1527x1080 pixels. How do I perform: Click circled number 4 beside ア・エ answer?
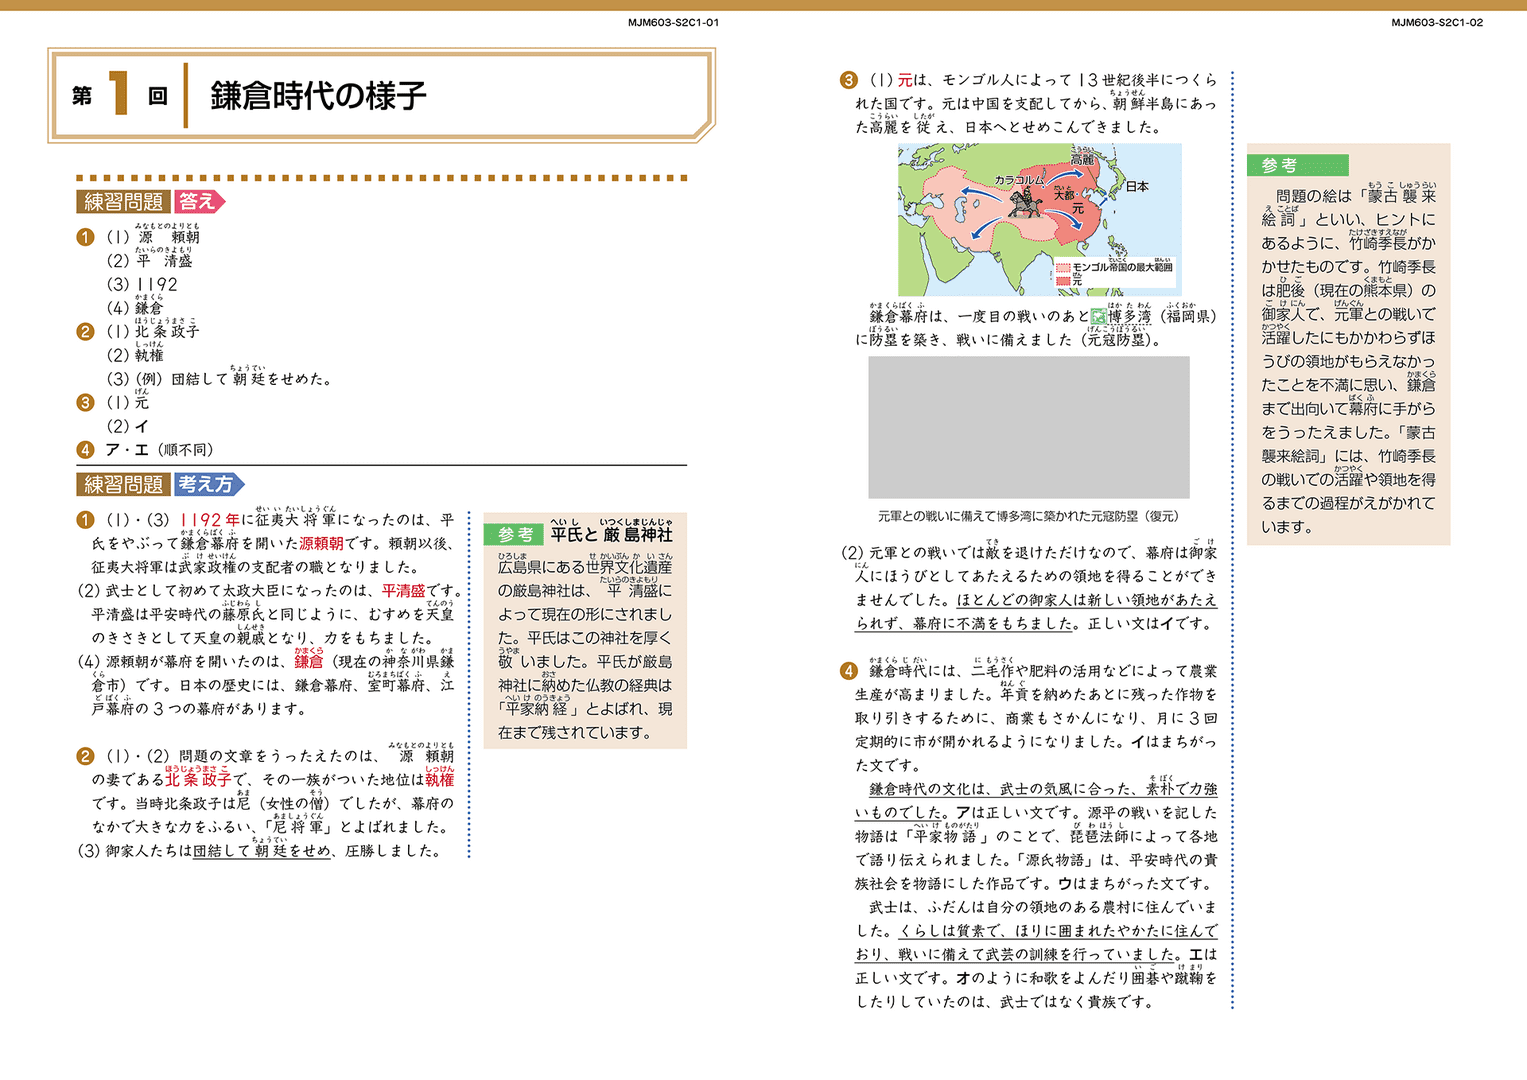86,450
